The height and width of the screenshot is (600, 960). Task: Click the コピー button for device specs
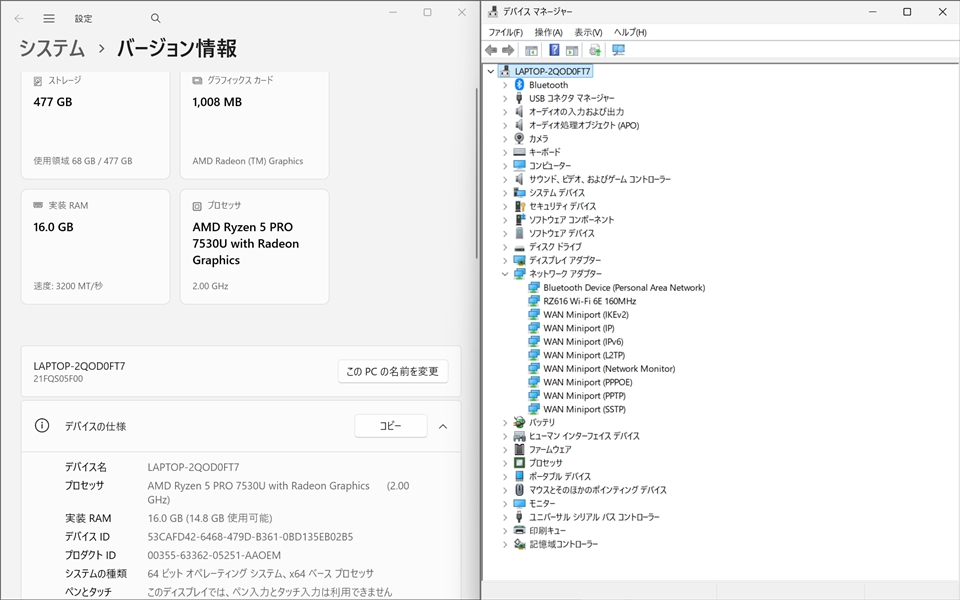coord(390,426)
